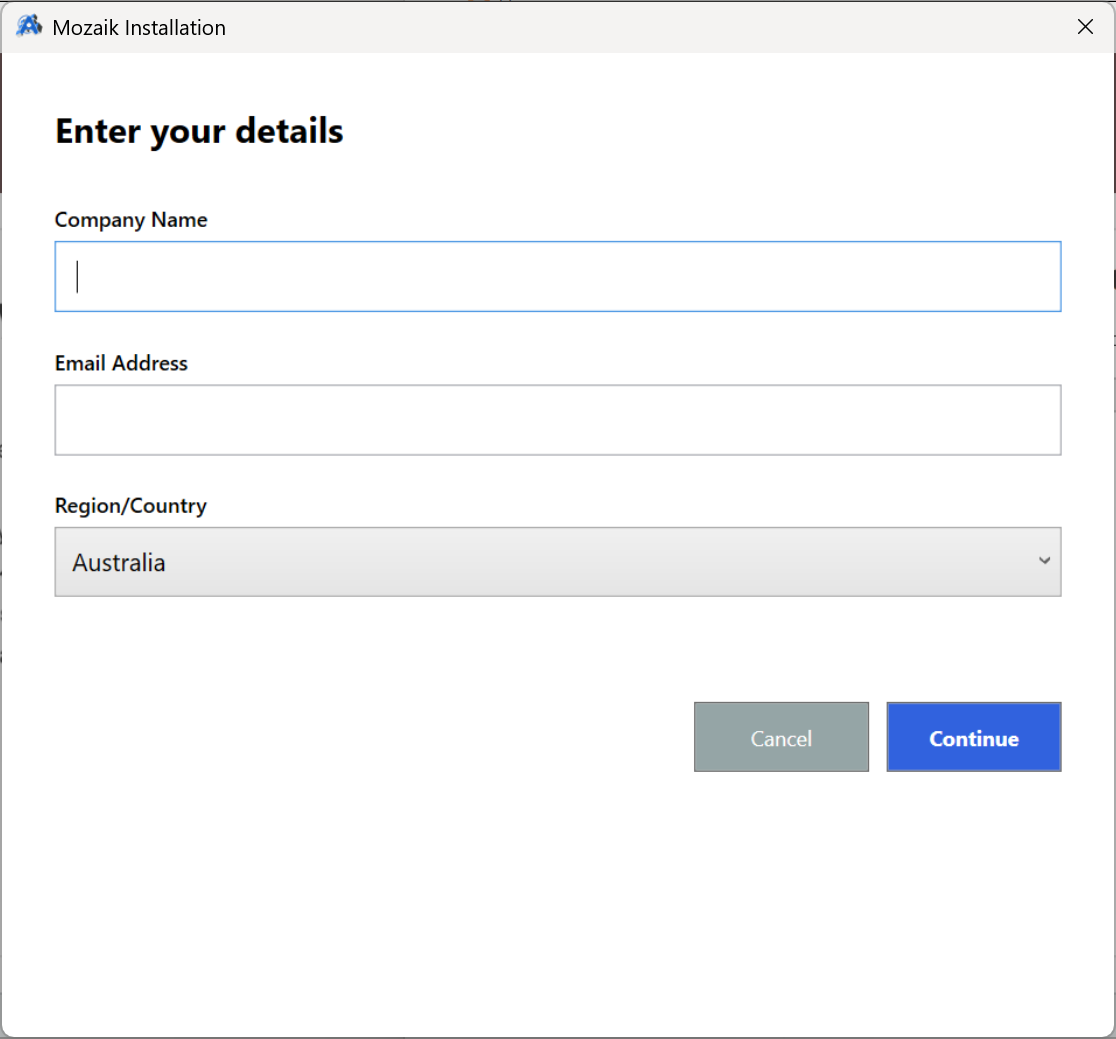Click the "Mozaik Installation" title text
Image resolution: width=1116 pixels, height=1039 pixels.
pyautogui.click(x=139, y=28)
